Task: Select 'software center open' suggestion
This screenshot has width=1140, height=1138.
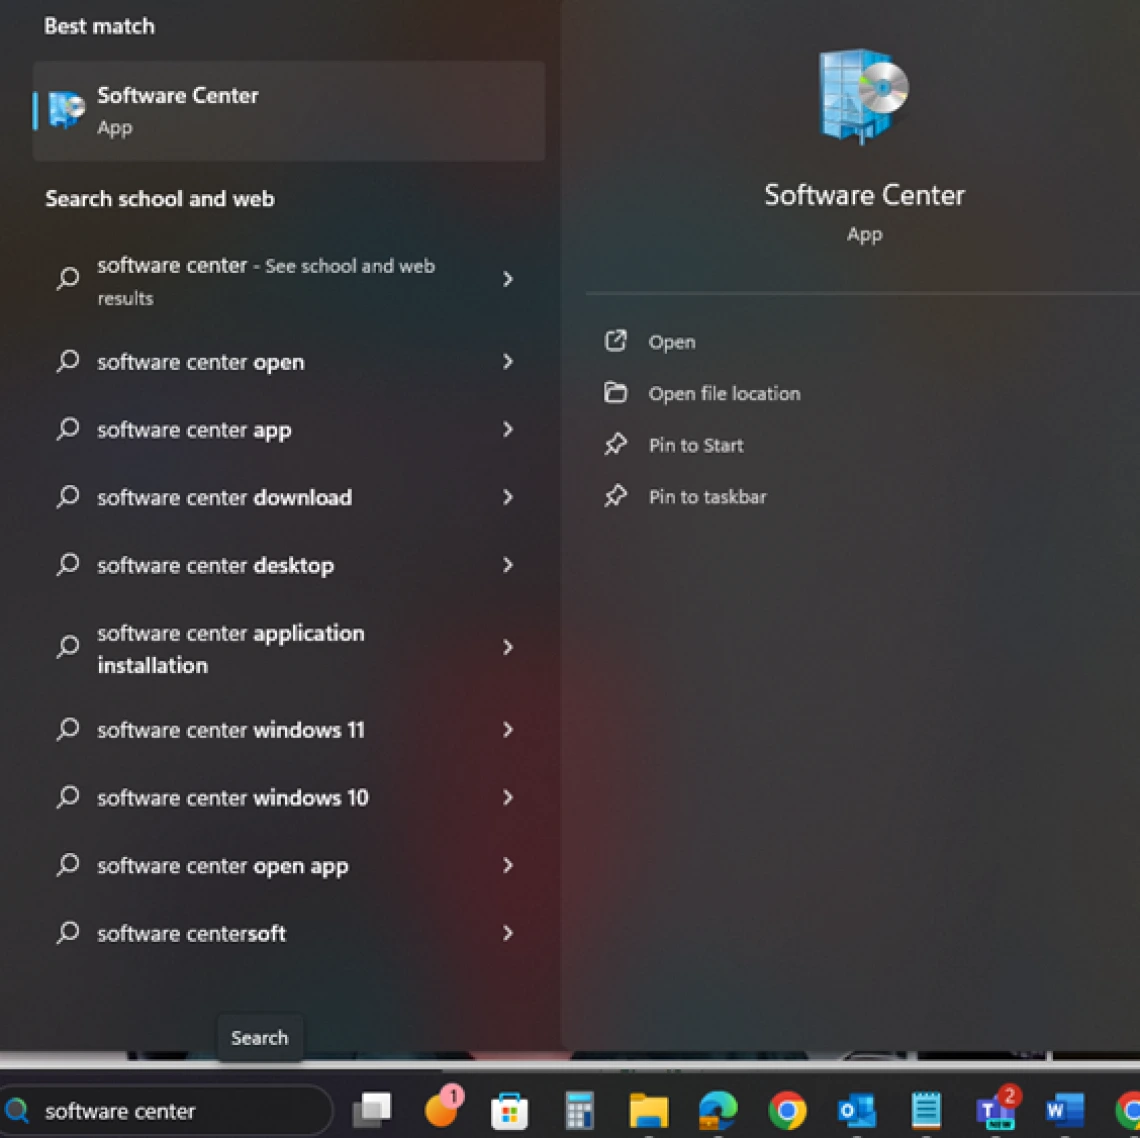Action: click(289, 361)
